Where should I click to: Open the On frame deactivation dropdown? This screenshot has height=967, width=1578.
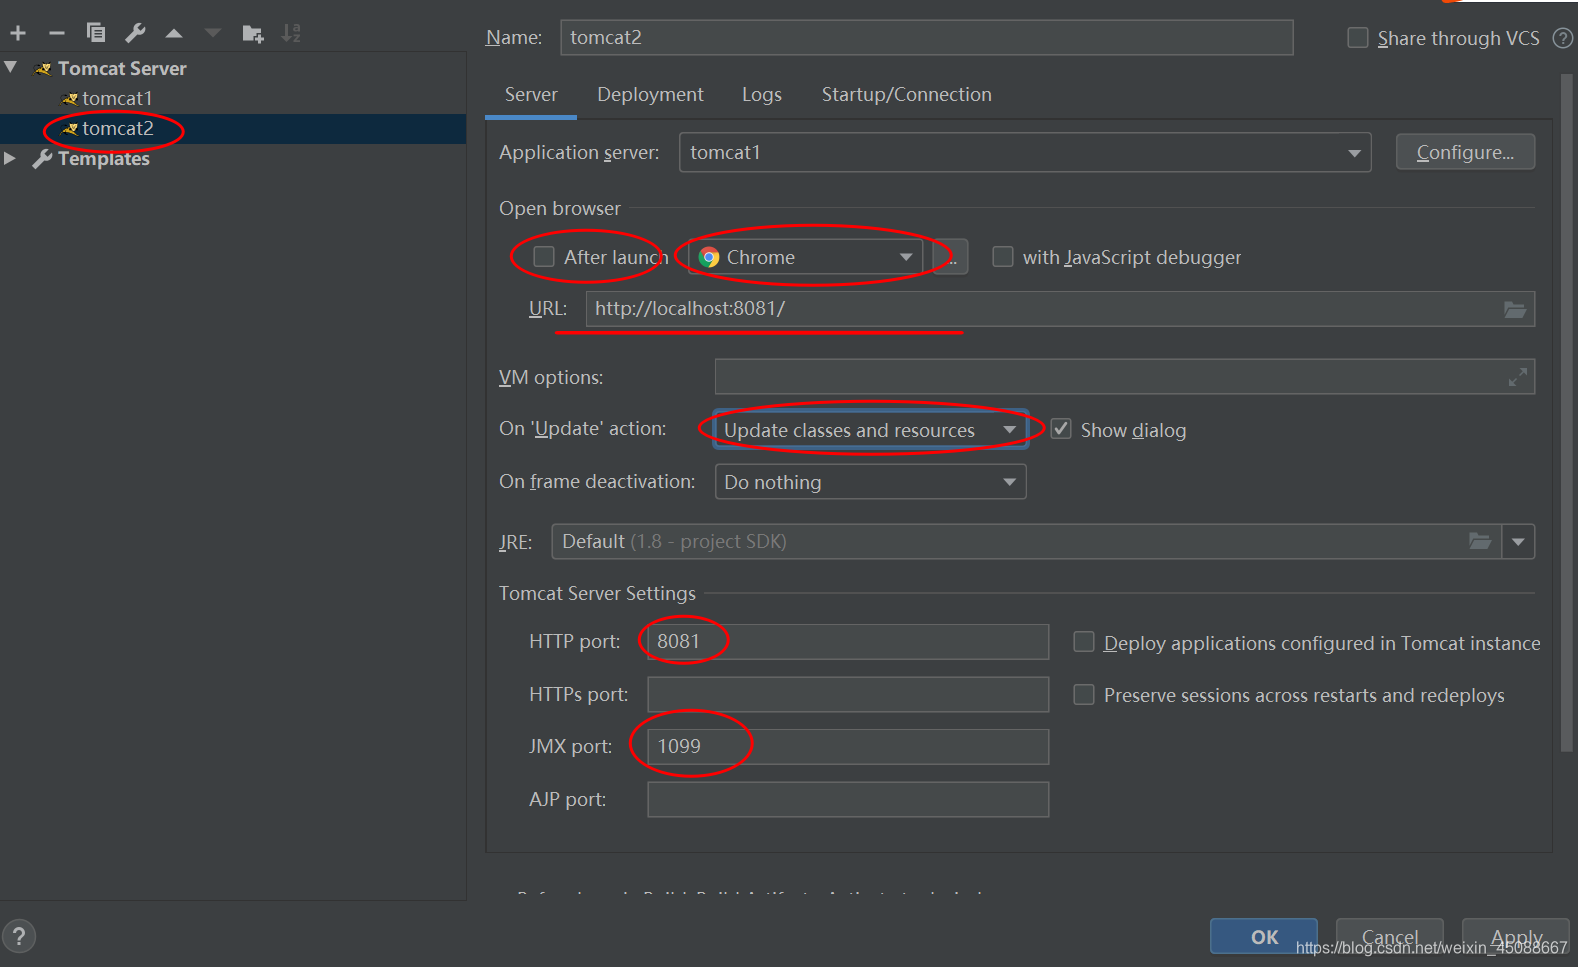point(870,482)
